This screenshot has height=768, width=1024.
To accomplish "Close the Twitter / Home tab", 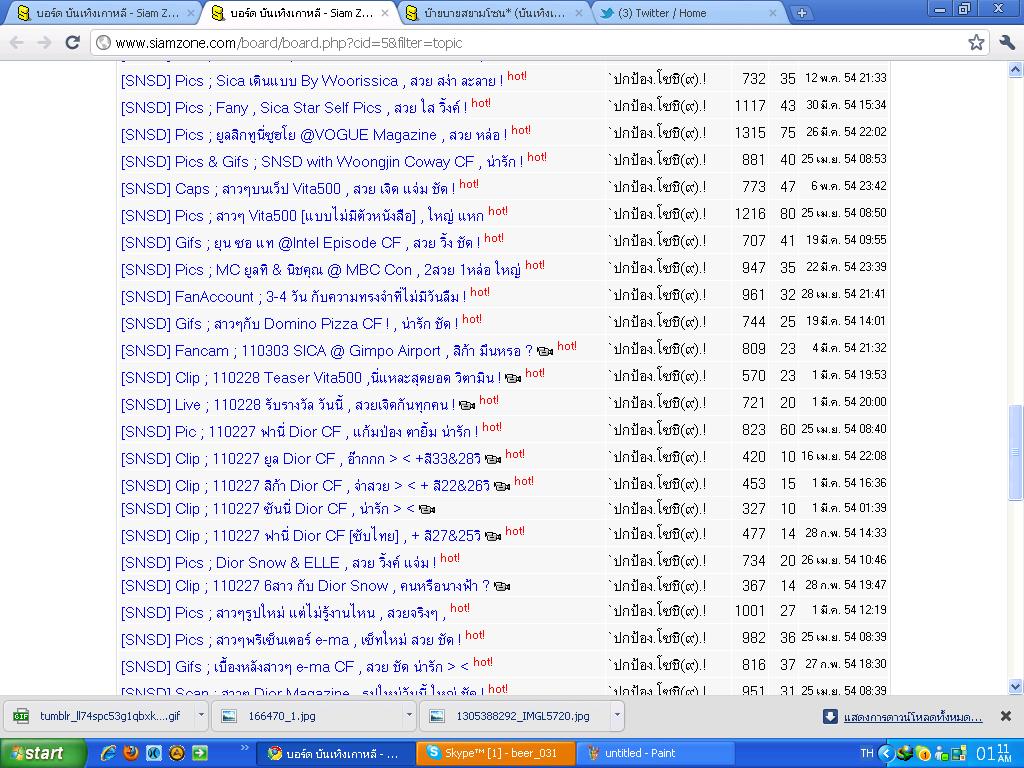I will pyautogui.click(x=773, y=13).
